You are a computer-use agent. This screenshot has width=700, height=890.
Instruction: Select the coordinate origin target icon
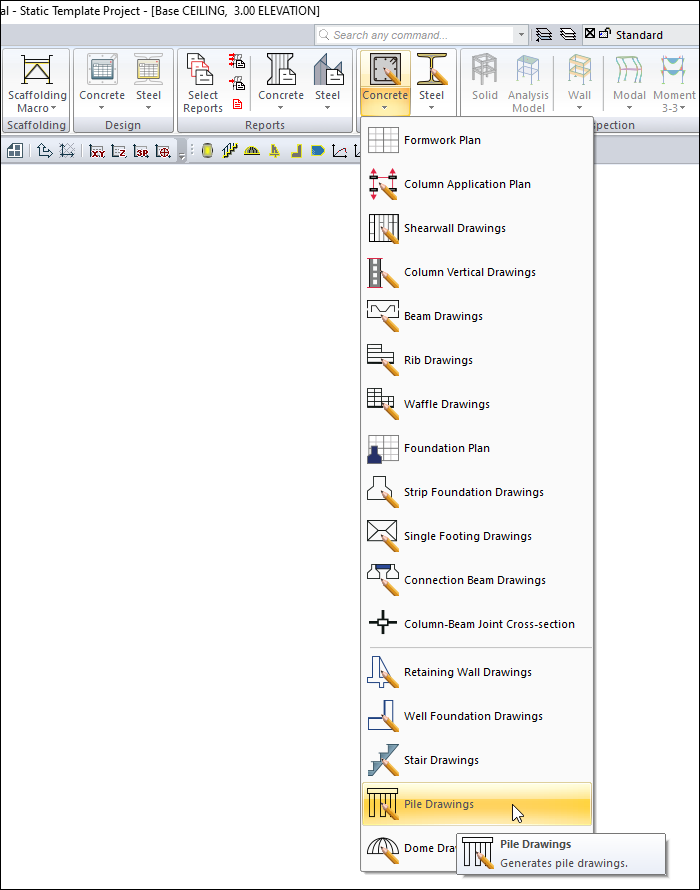[x=163, y=151]
